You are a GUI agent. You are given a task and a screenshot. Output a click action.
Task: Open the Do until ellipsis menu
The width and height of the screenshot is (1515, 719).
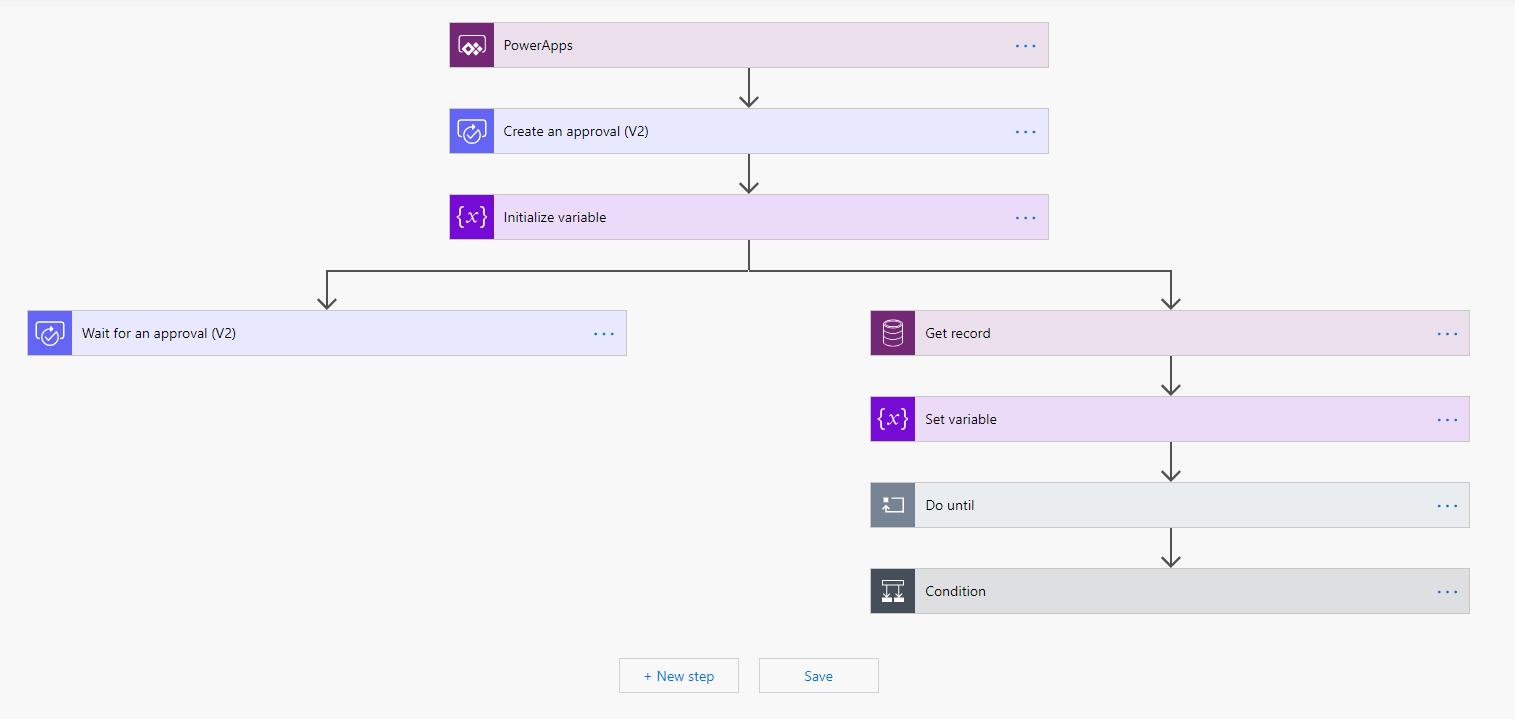click(x=1447, y=506)
